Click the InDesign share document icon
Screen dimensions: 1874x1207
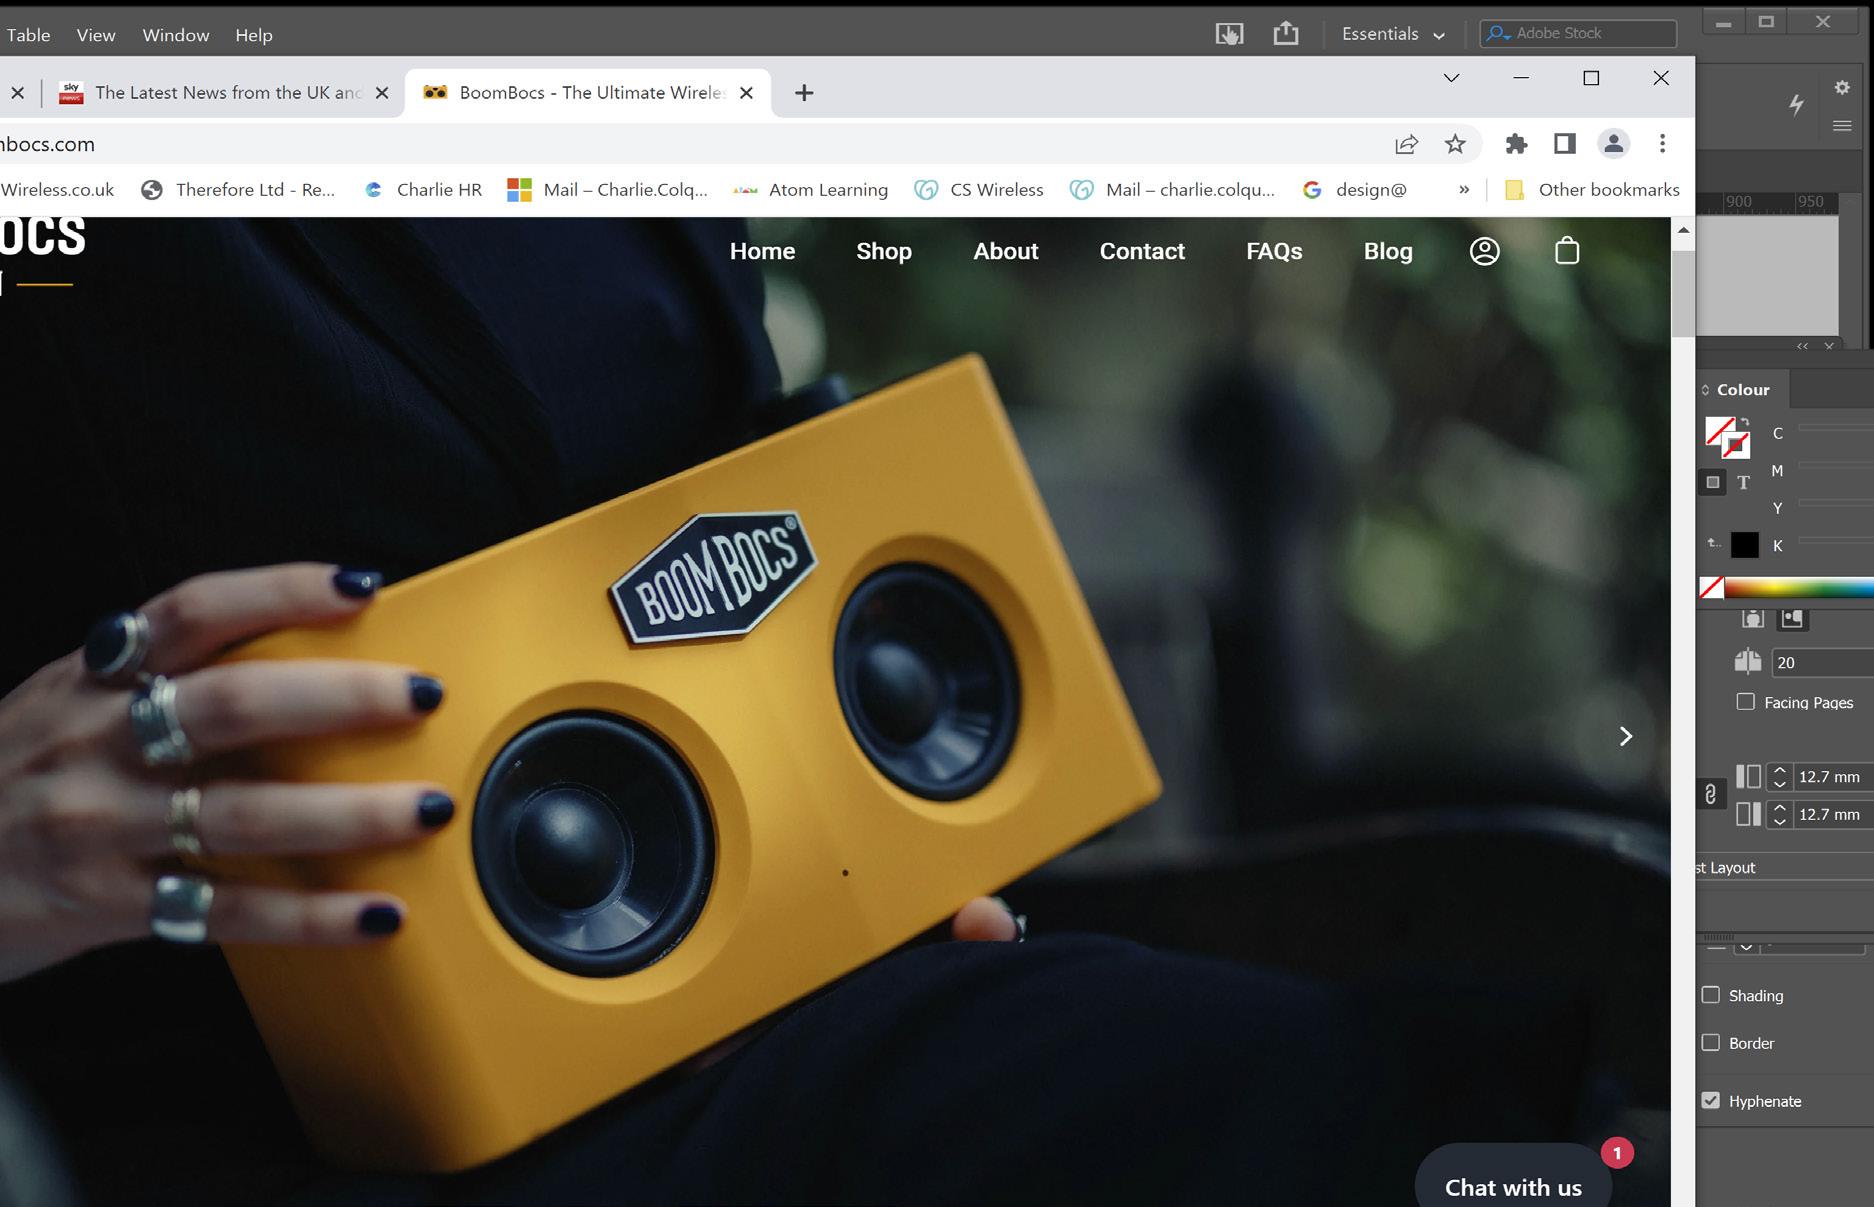(x=1286, y=33)
